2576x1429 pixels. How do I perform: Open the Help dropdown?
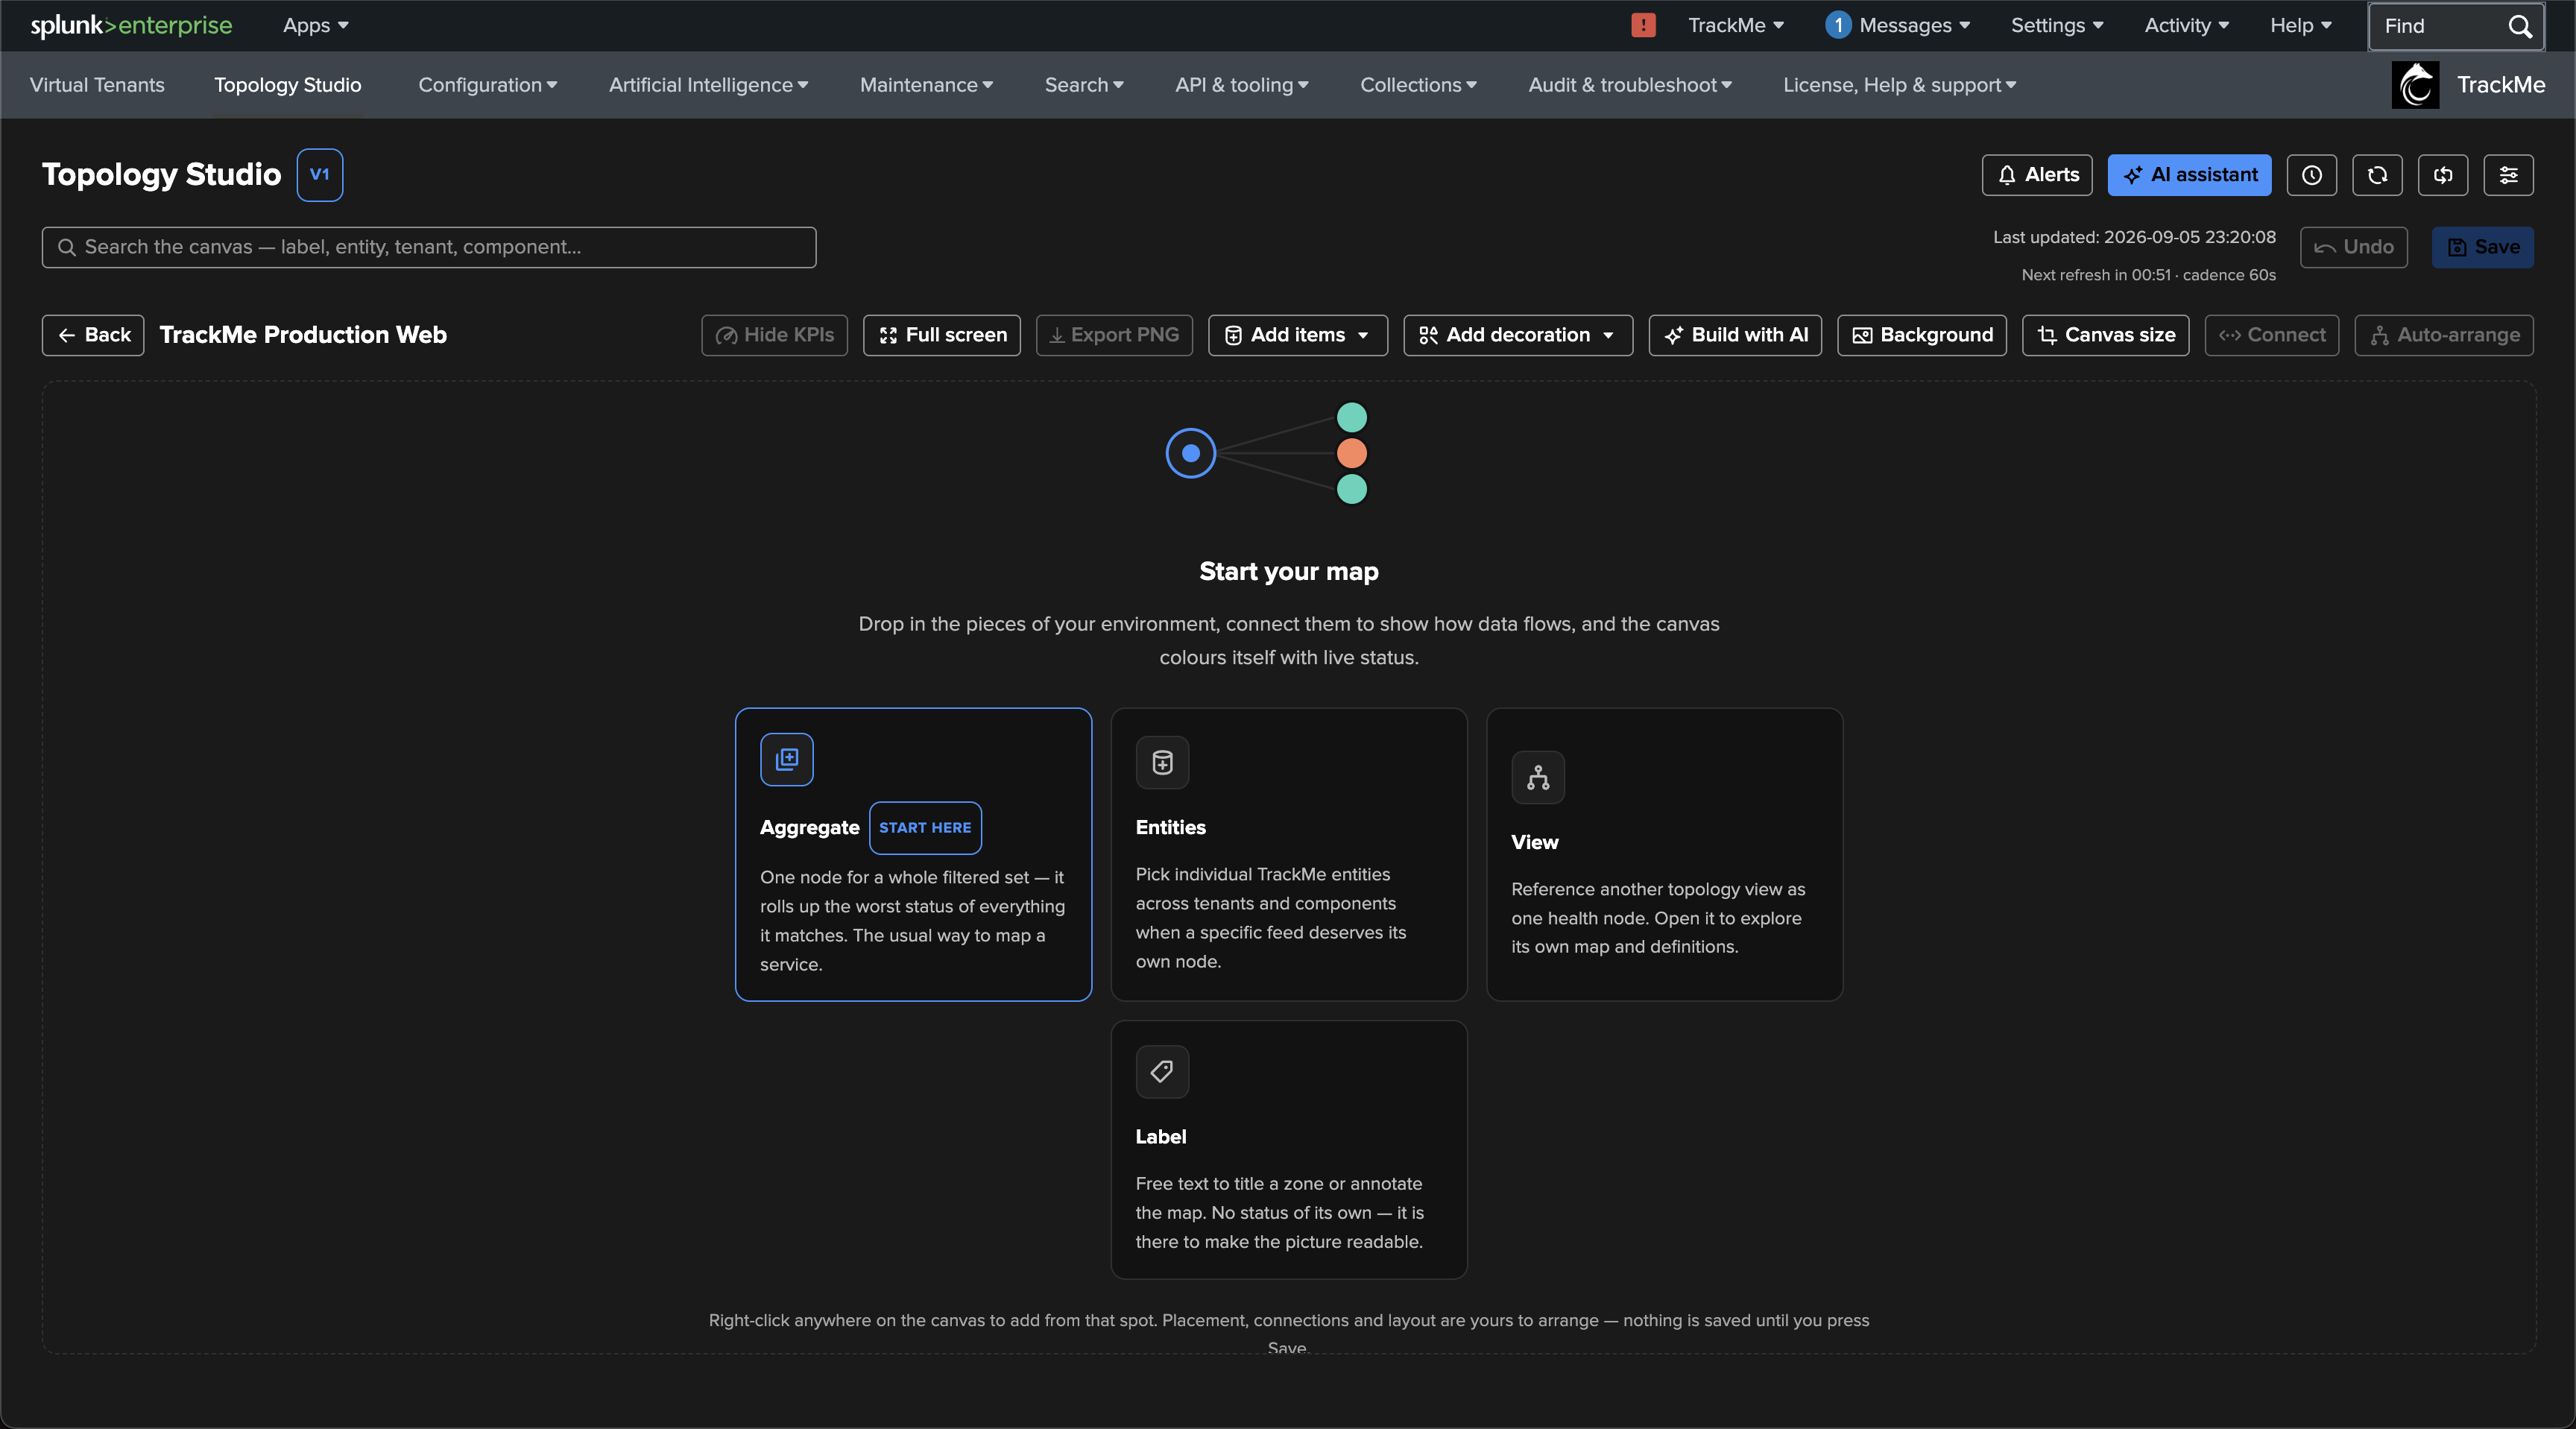[2301, 25]
